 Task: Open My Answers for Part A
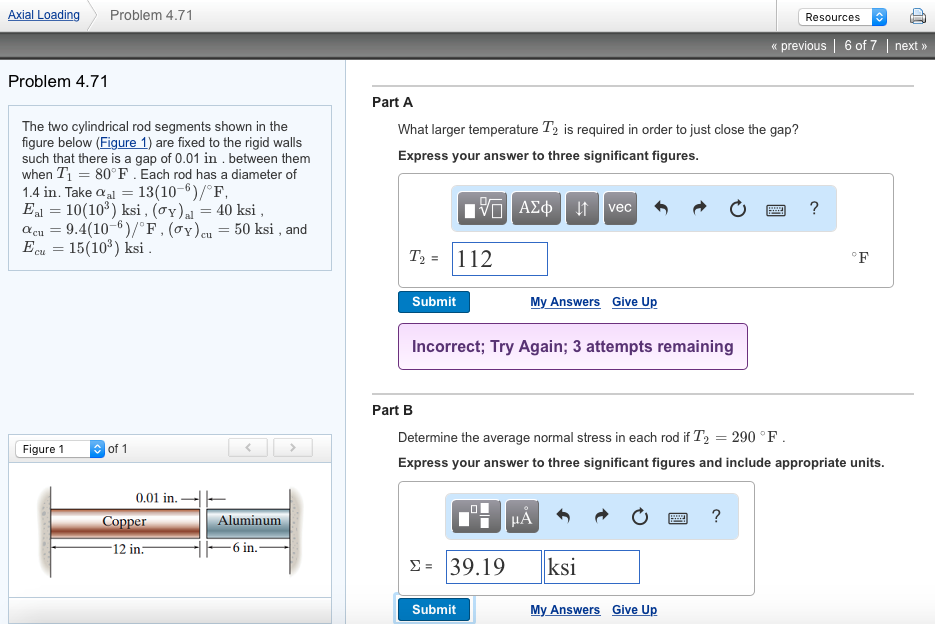[565, 302]
